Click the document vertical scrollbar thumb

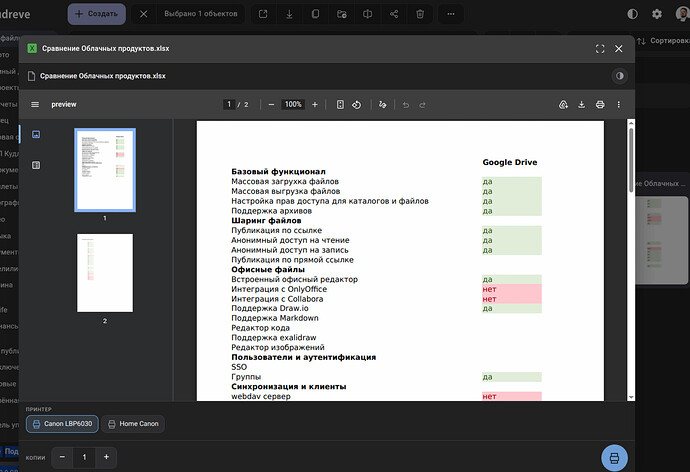pos(631,160)
